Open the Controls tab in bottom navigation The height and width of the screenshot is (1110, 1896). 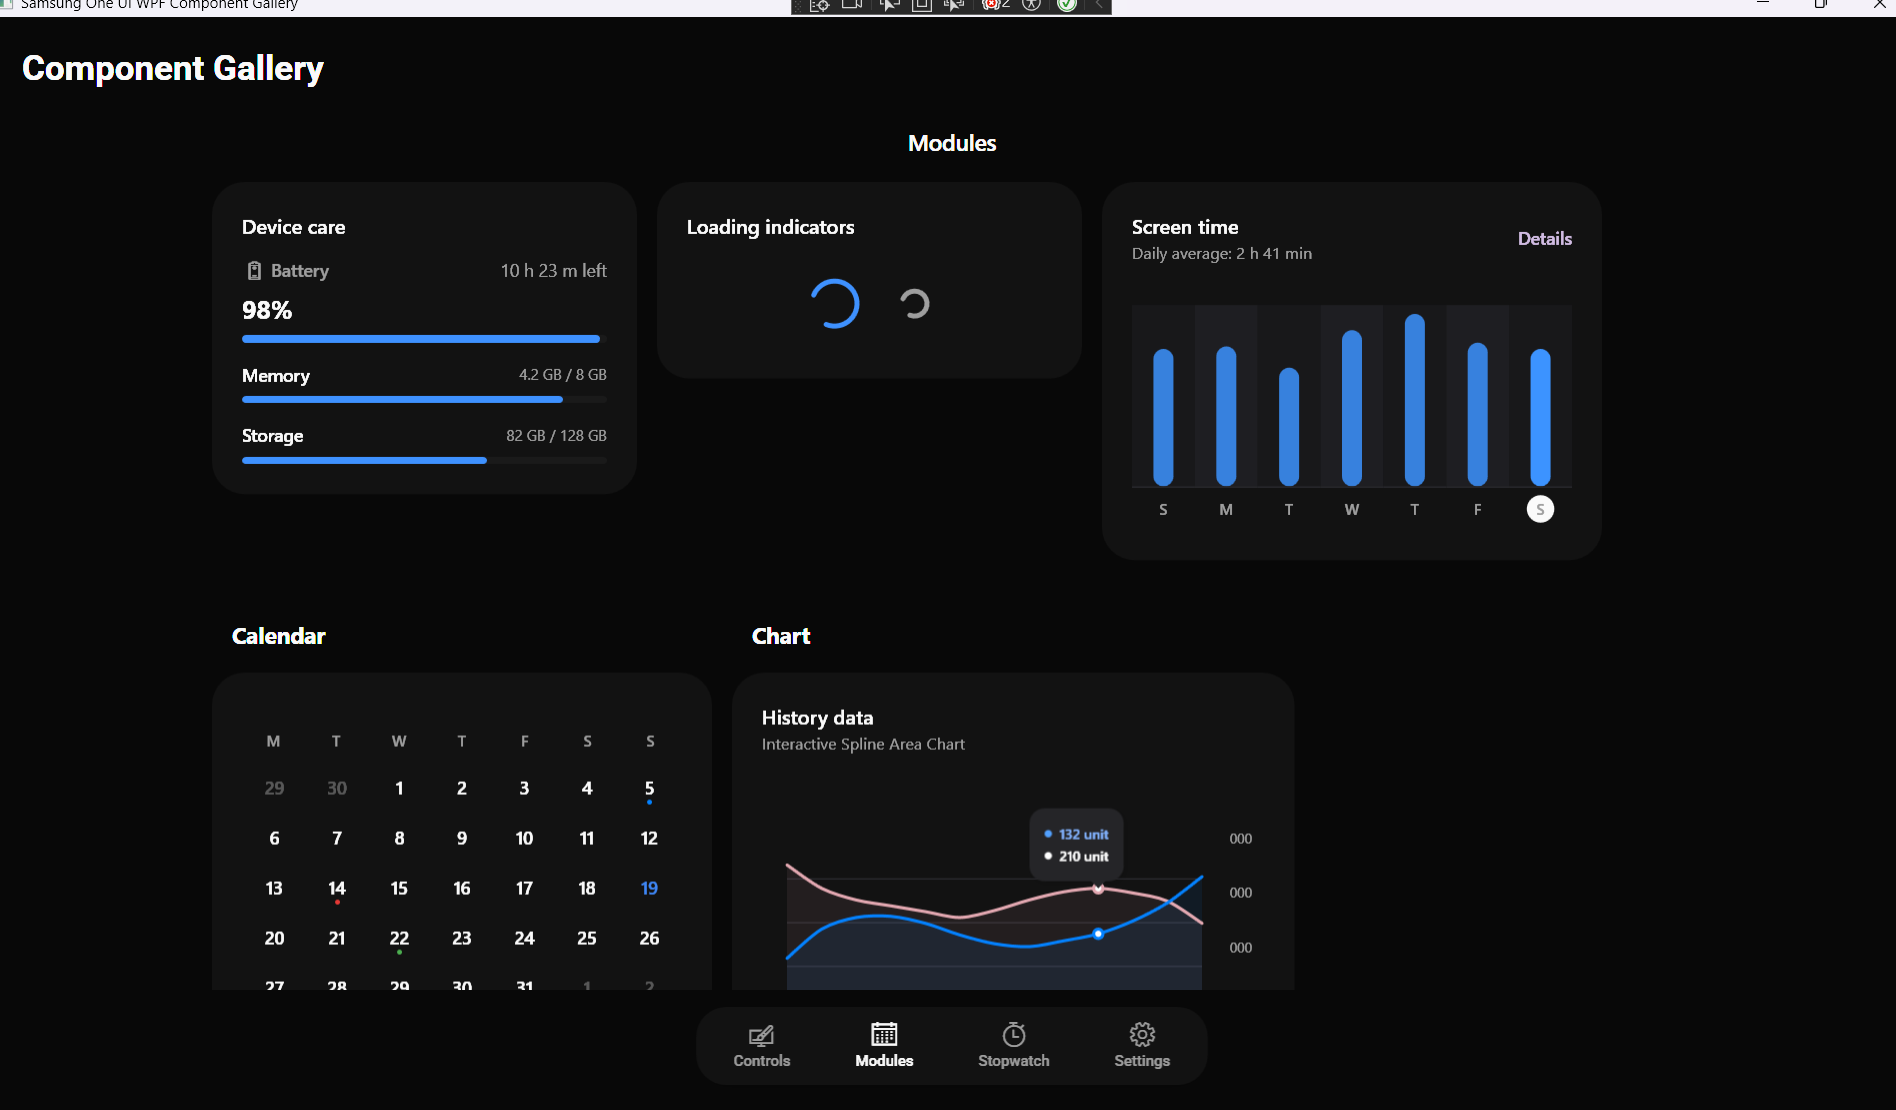[x=762, y=1046]
